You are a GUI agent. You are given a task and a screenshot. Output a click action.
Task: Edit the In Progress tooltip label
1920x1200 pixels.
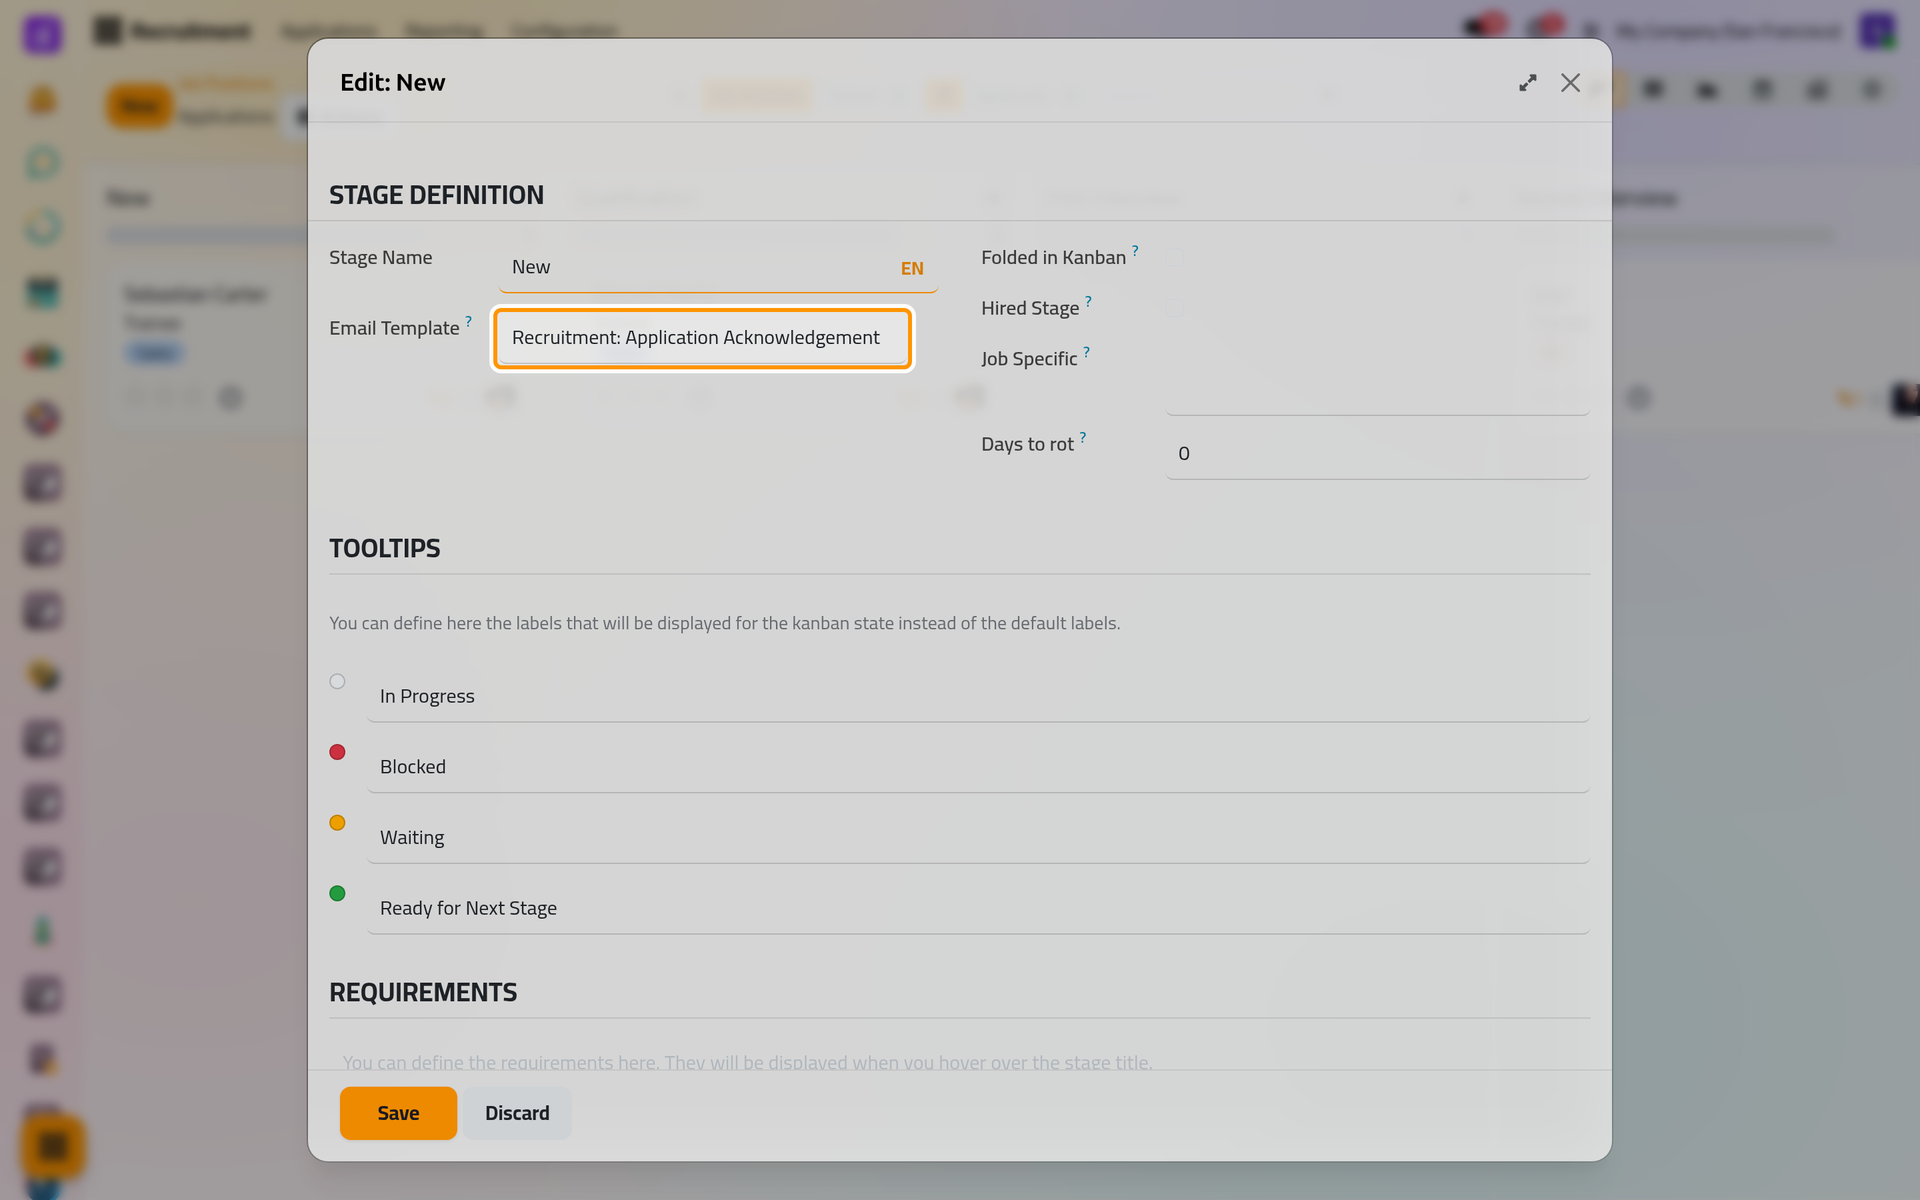(x=977, y=696)
